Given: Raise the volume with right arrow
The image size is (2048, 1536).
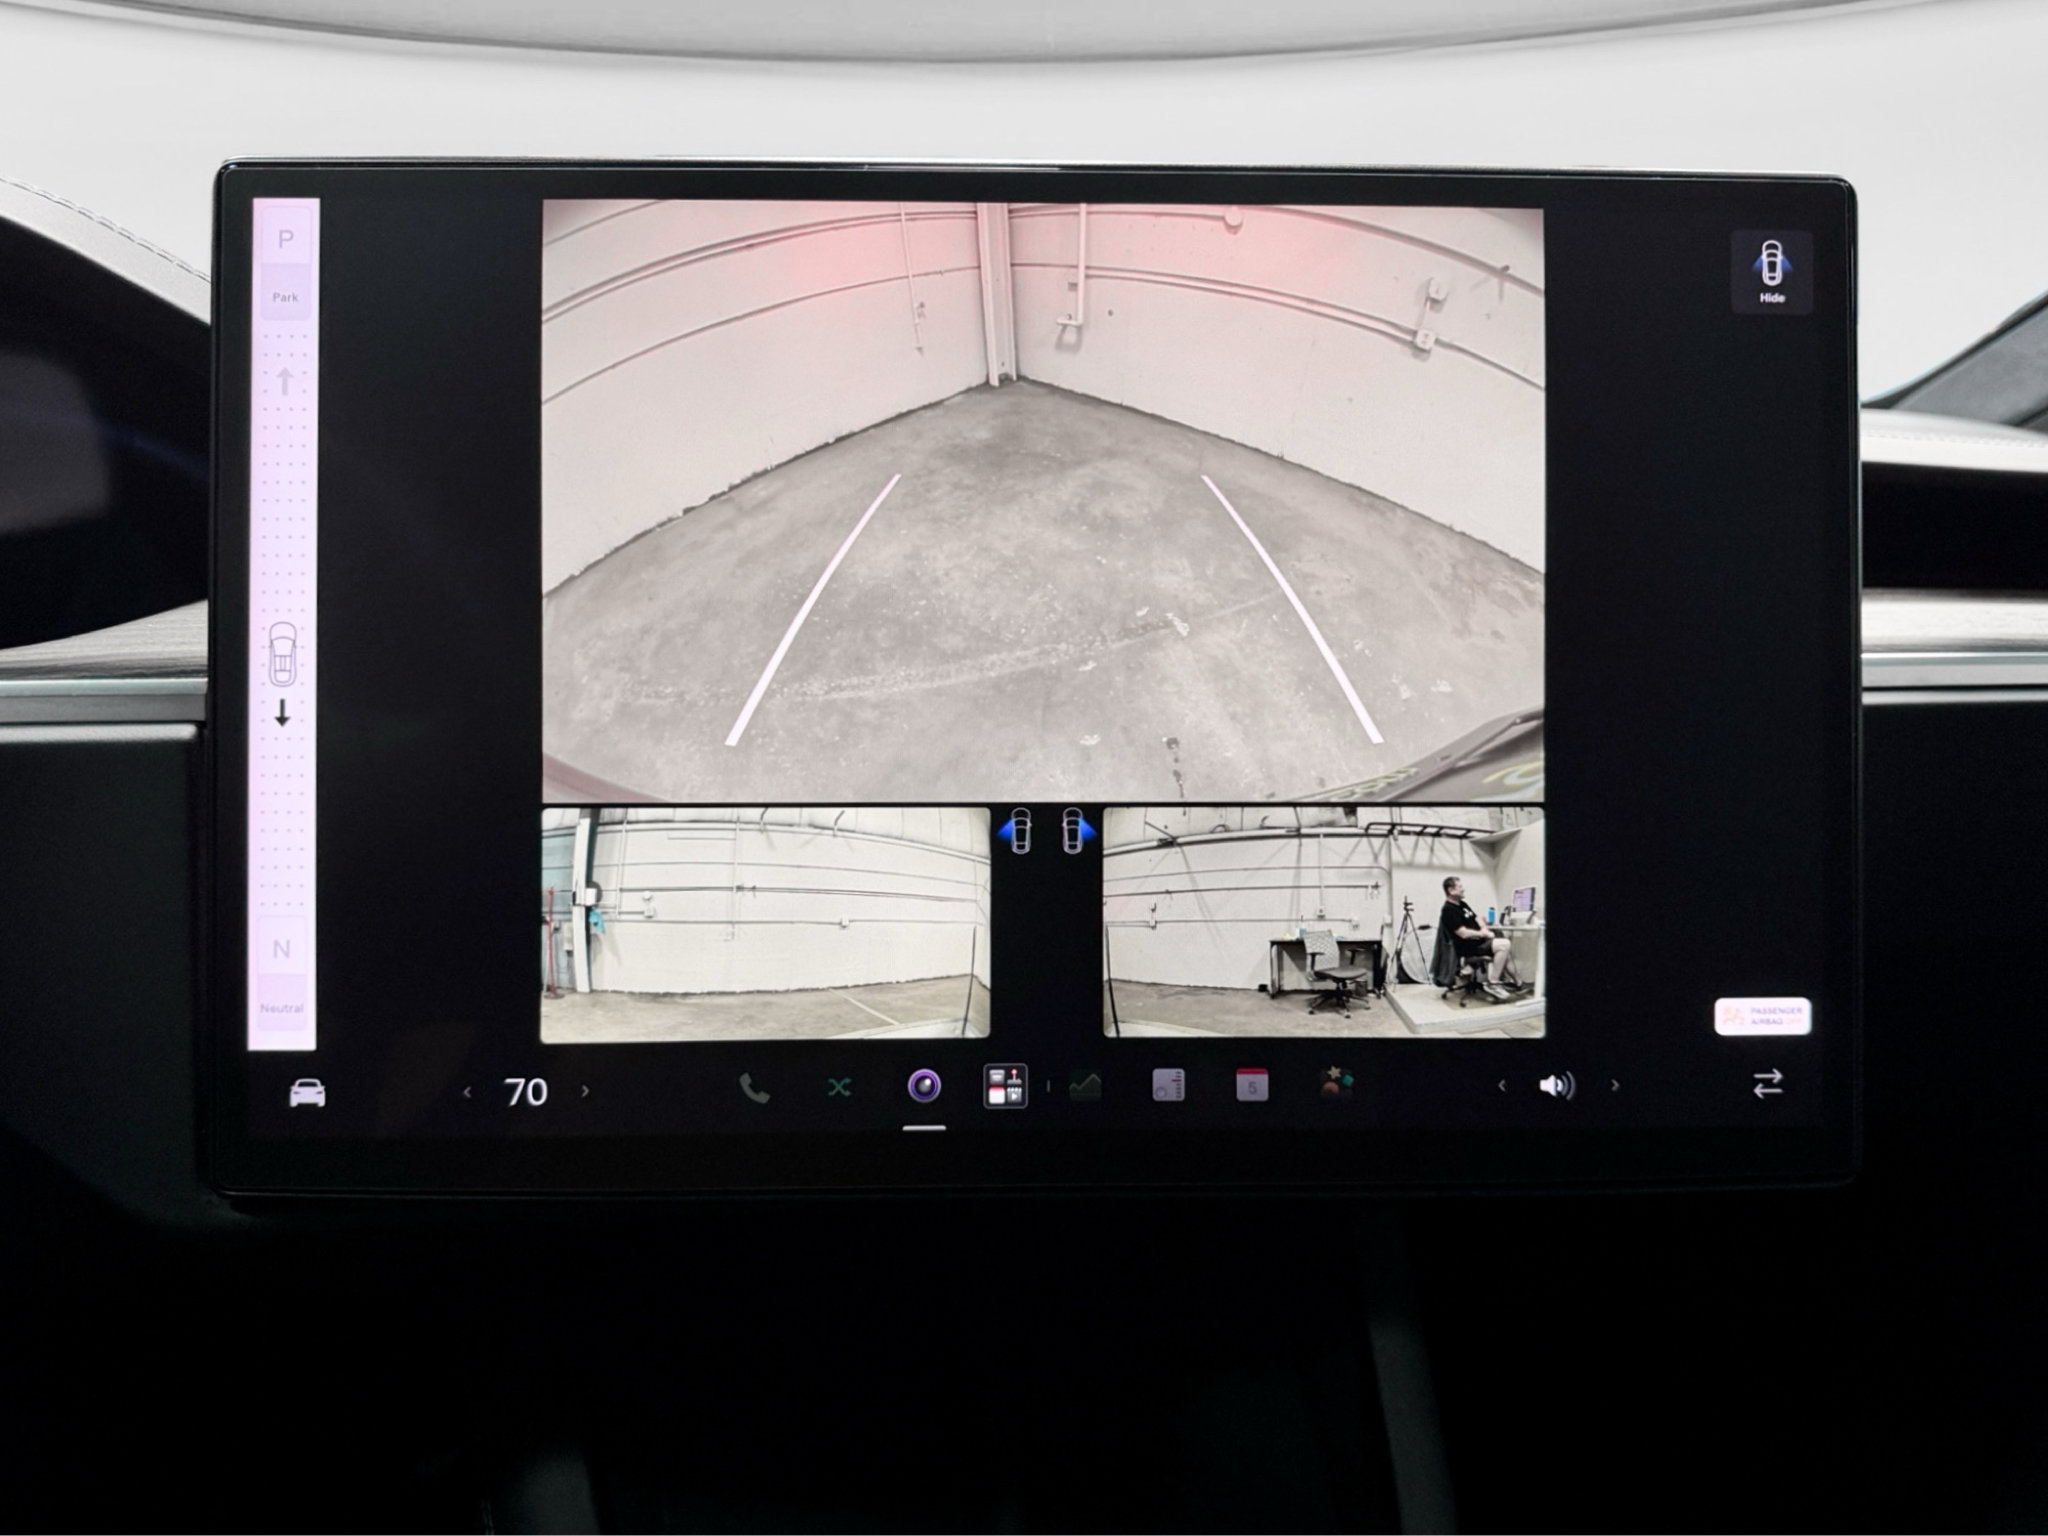Looking at the screenshot, I should click(x=1615, y=1085).
